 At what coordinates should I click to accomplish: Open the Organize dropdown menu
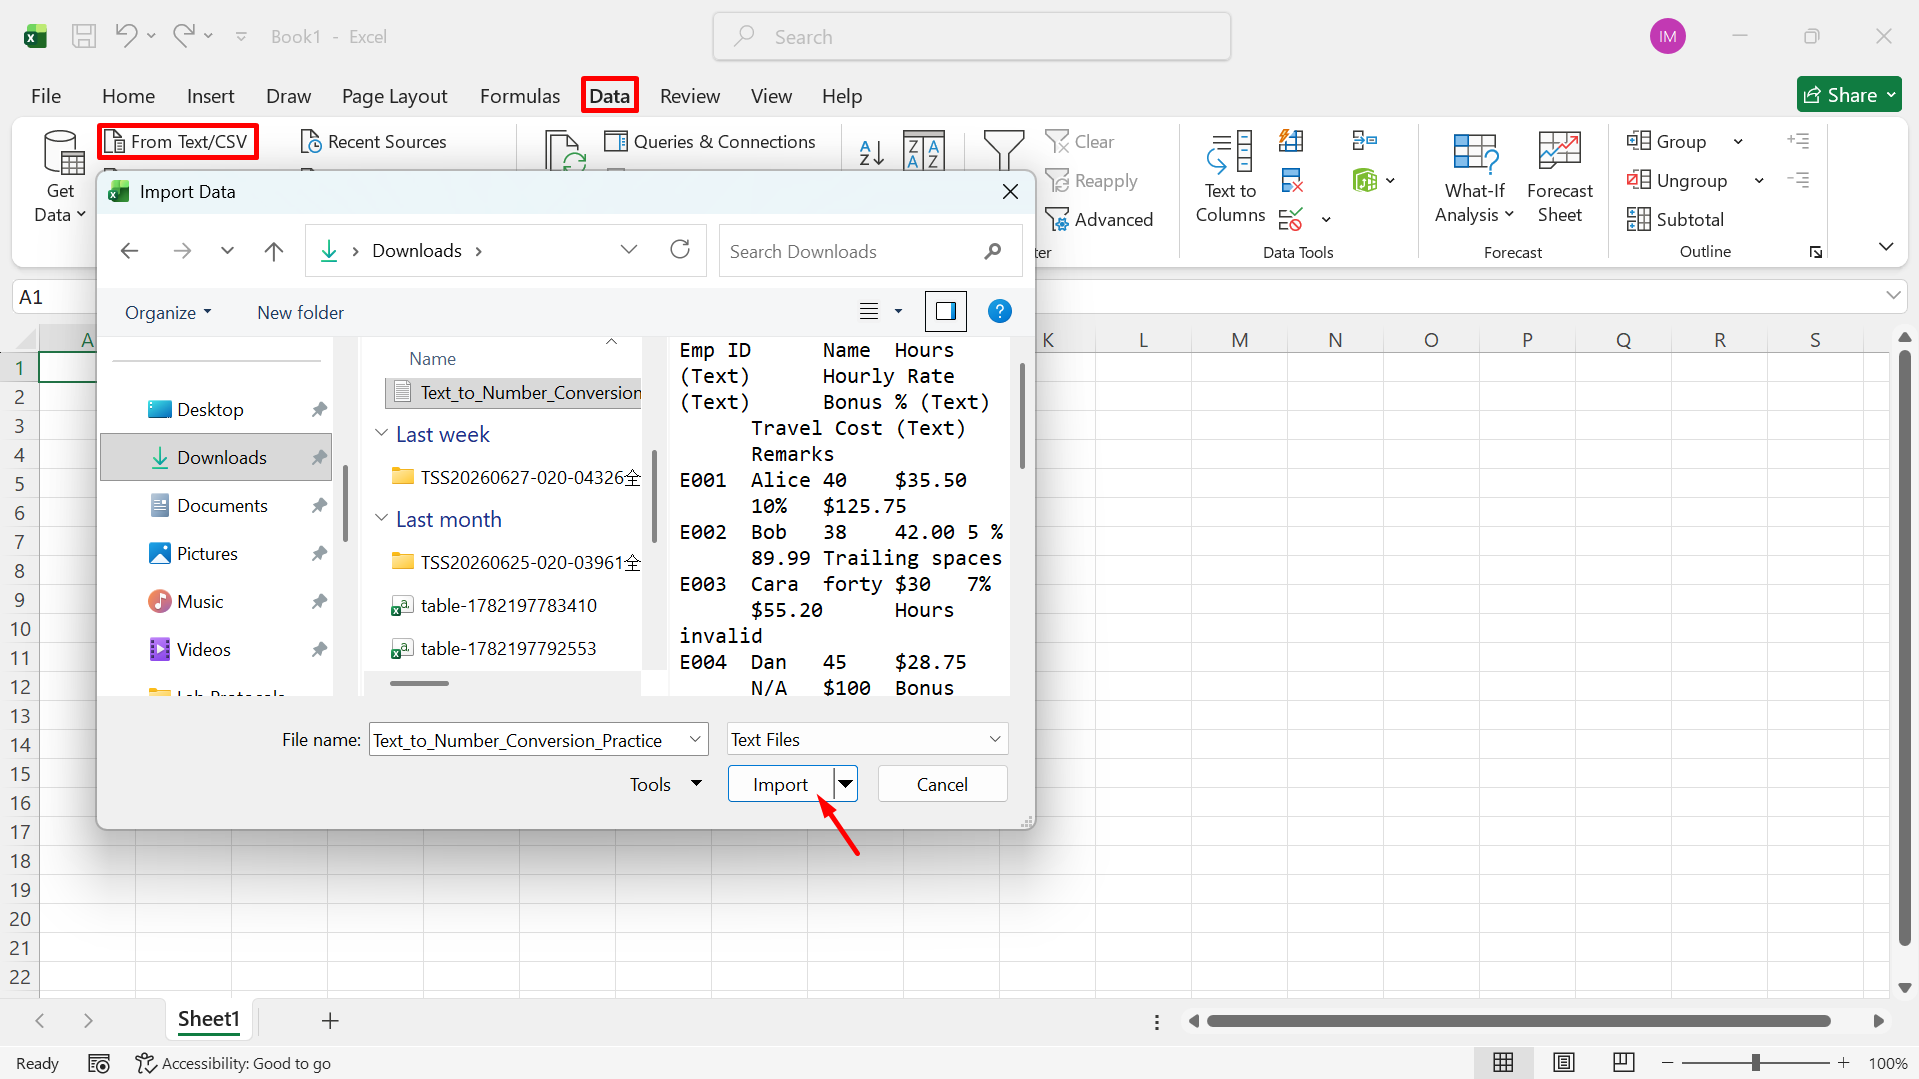(168, 312)
